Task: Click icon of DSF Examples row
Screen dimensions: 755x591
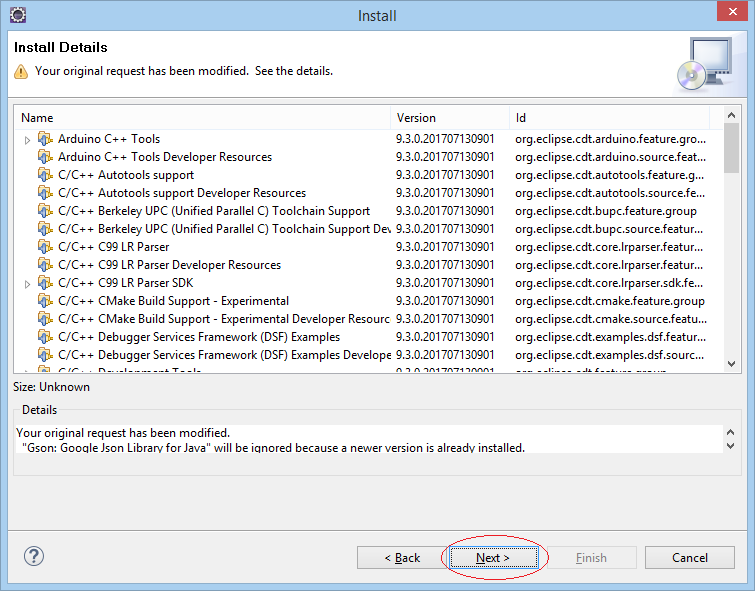Action: (45, 337)
